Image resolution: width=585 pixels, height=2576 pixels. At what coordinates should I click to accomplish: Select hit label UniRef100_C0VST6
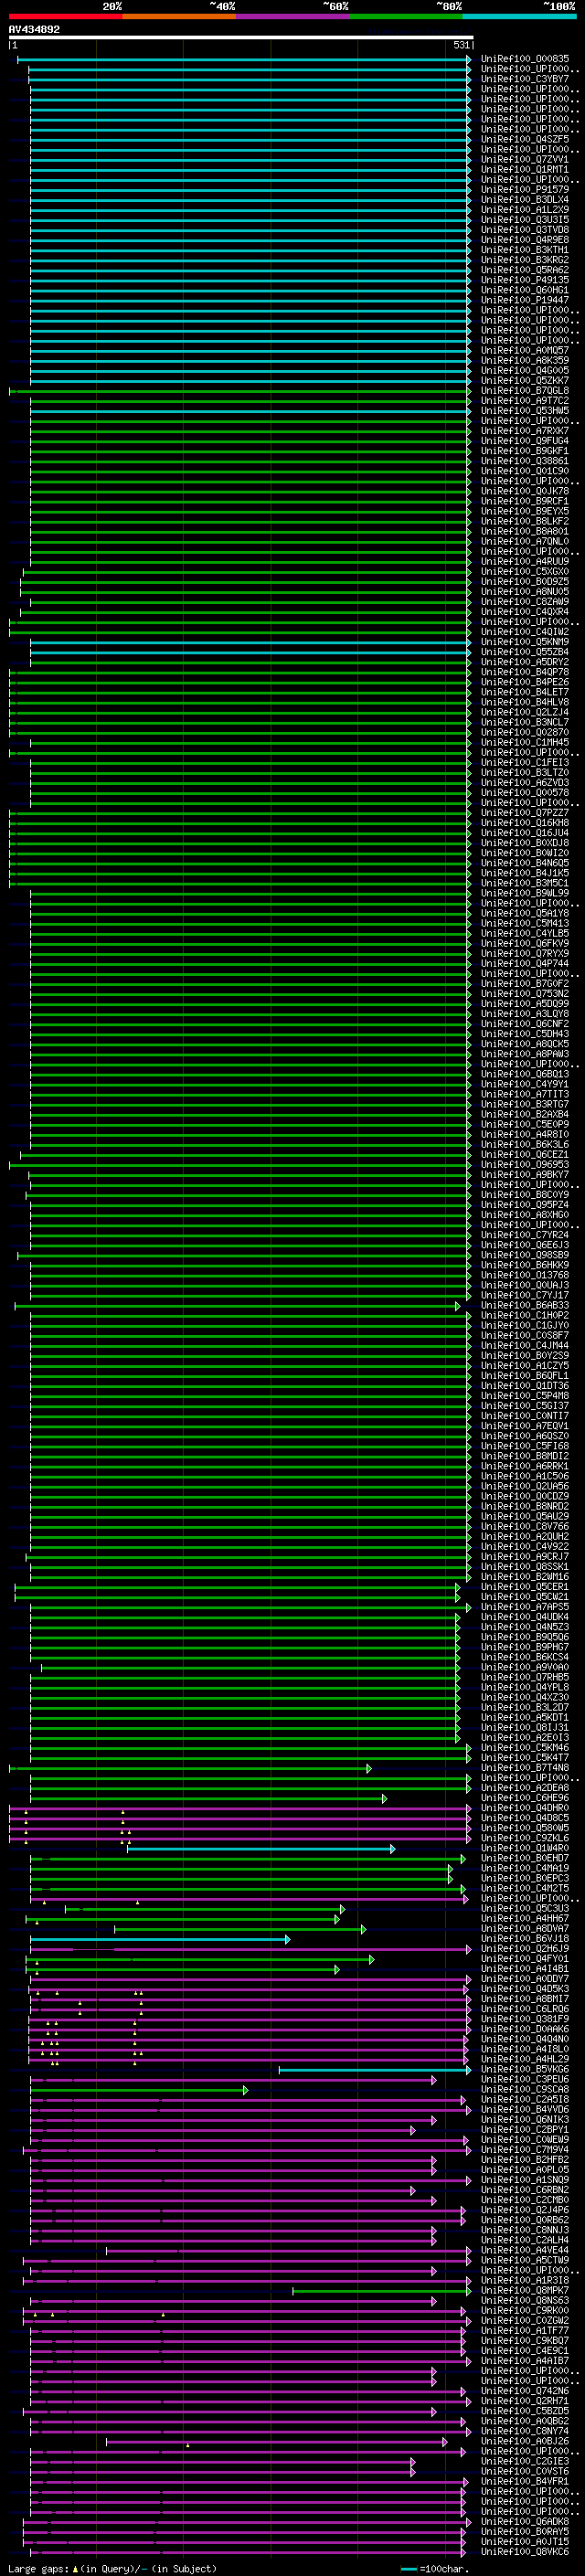(x=524, y=2472)
